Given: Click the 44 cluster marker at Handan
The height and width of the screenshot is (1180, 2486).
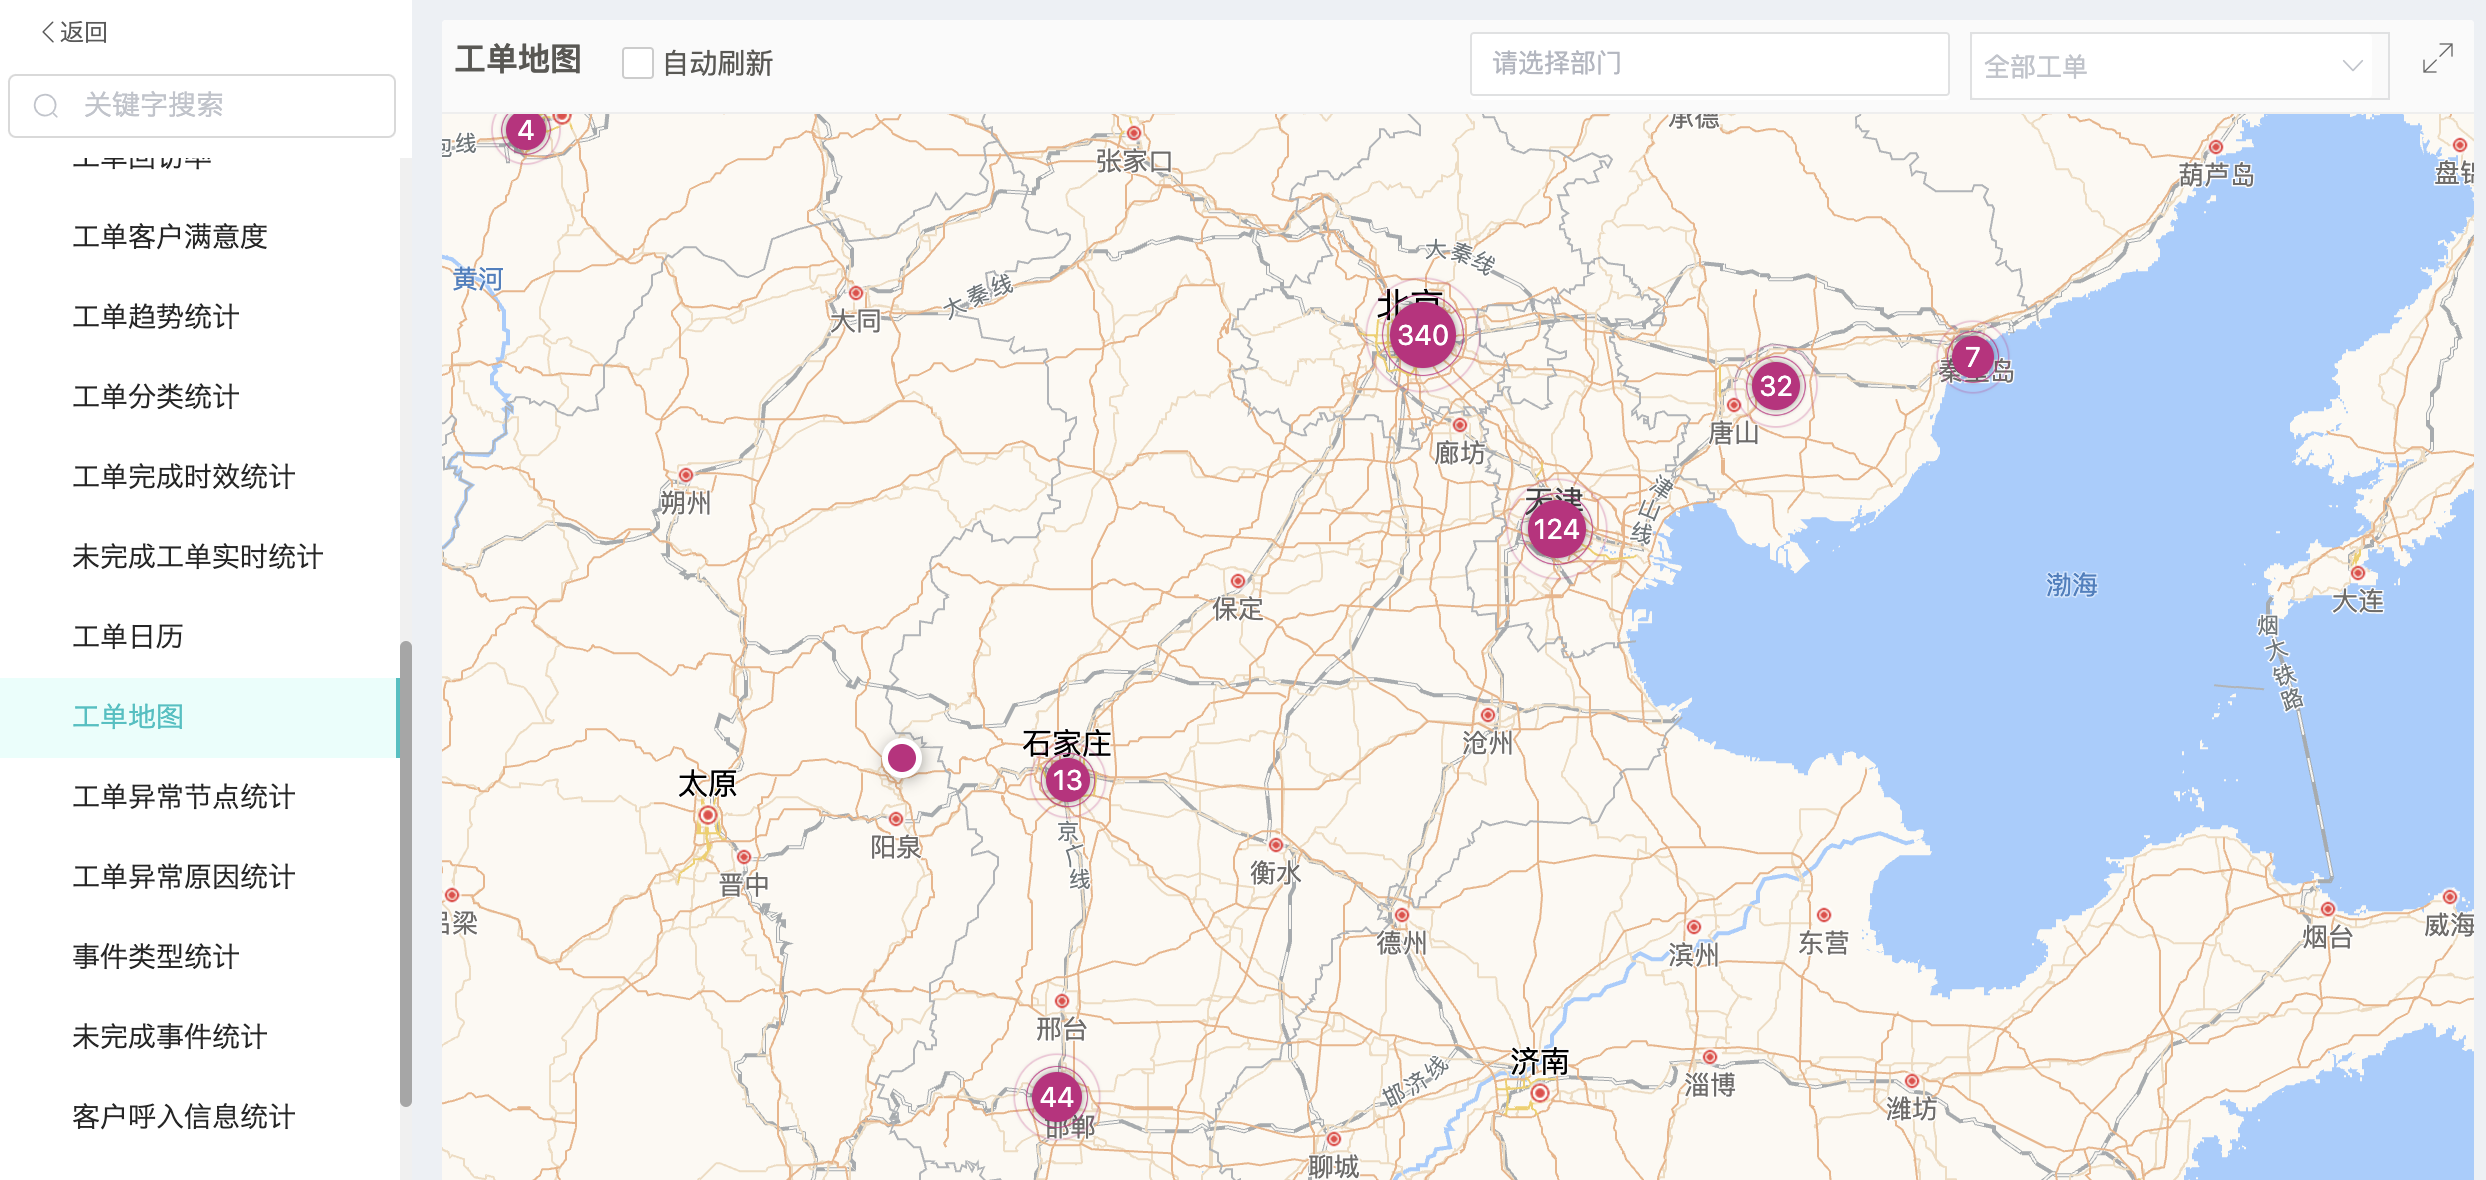Looking at the screenshot, I should [x=1056, y=1098].
